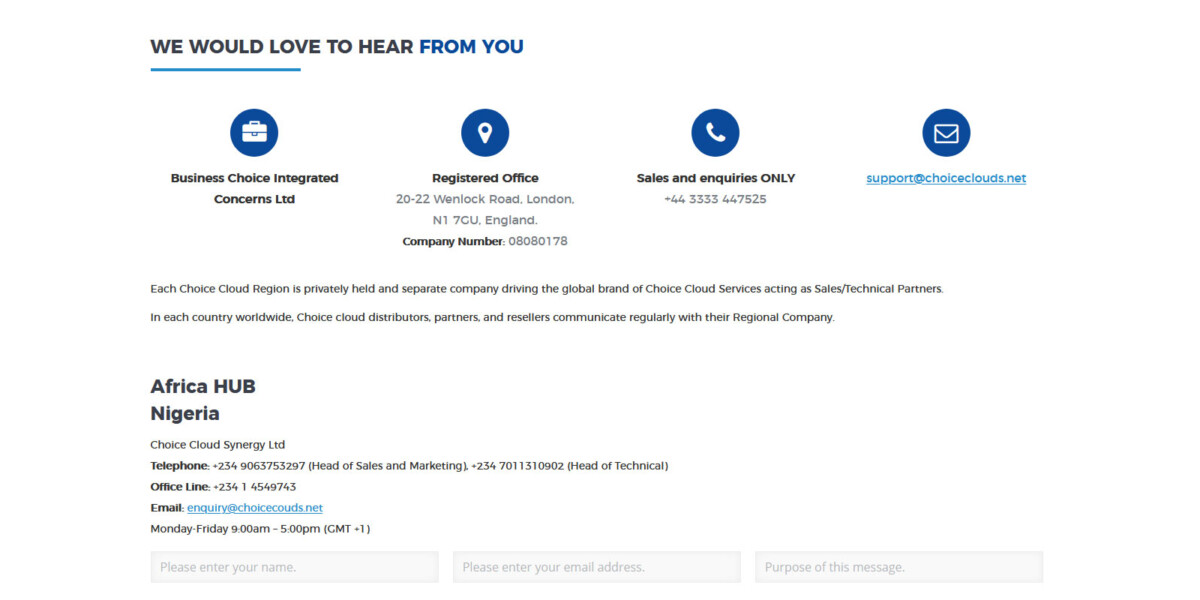Focus the name input field
The width and height of the screenshot is (1200, 600).
pyautogui.click(x=294, y=567)
